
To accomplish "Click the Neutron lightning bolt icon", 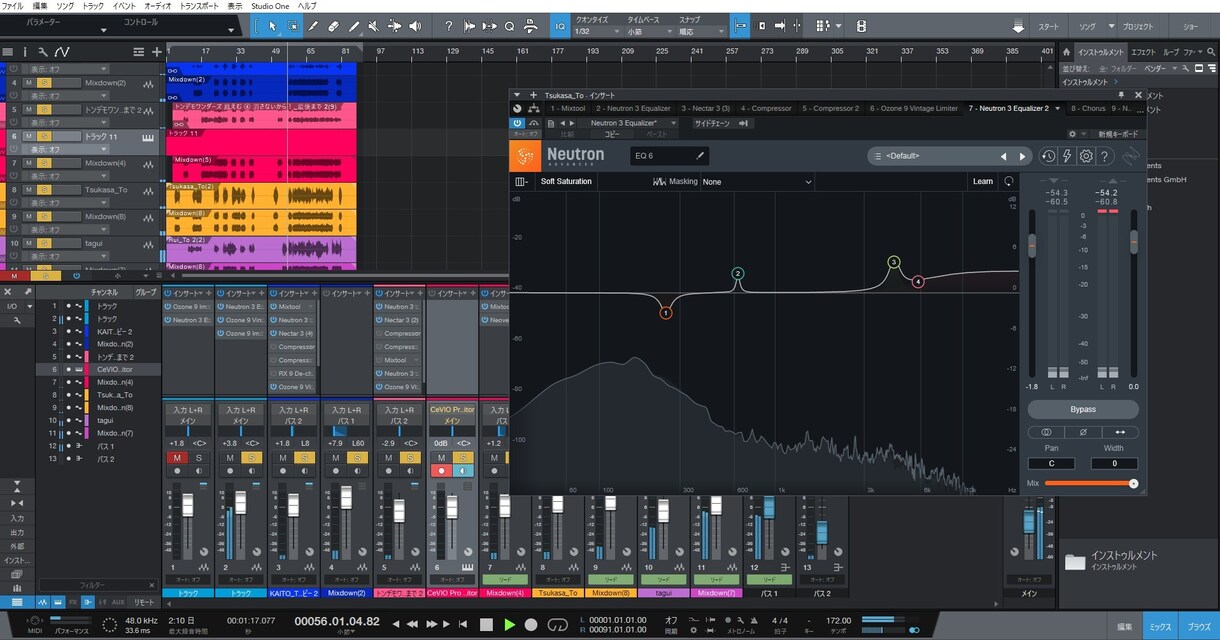I will coord(1067,156).
